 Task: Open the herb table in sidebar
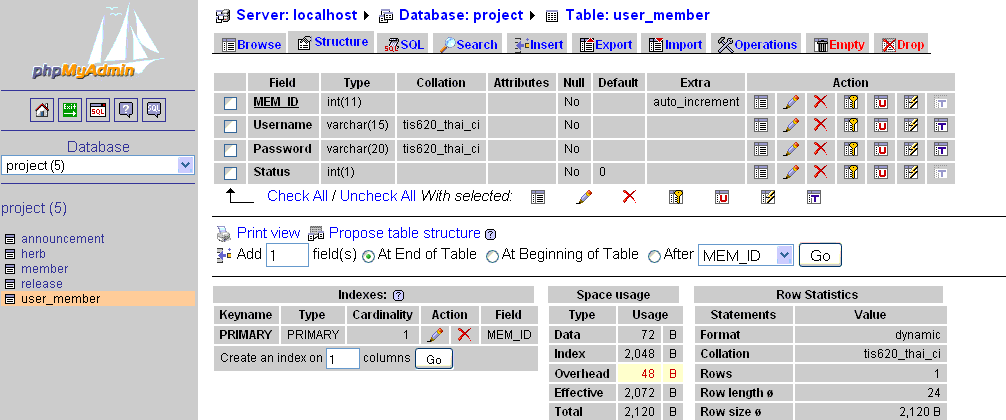click(x=33, y=254)
